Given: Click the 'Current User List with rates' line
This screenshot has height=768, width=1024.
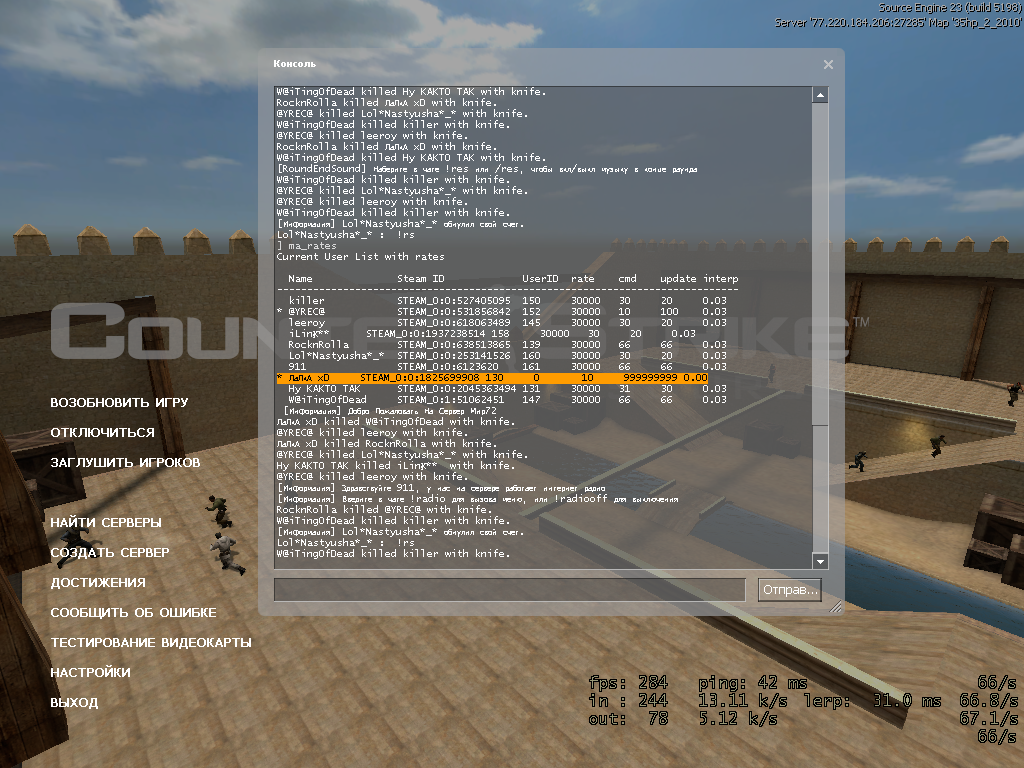Looking at the screenshot, I should (x=360, y=257).
